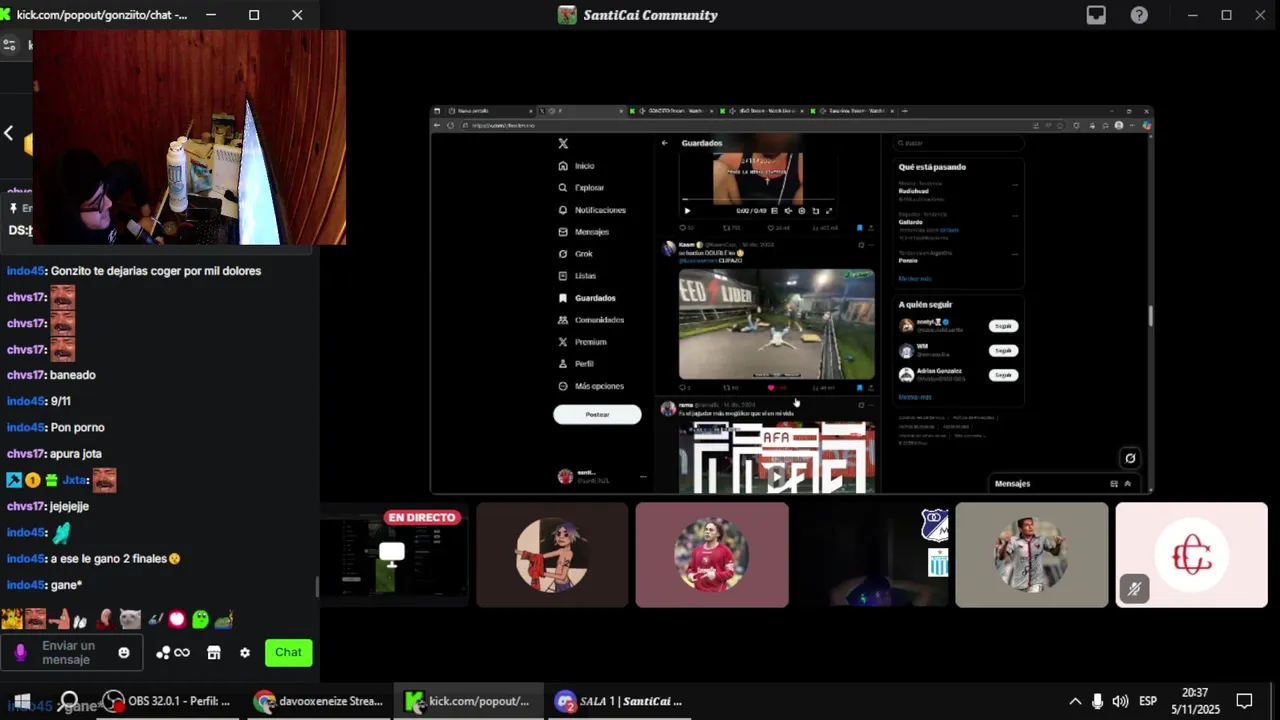Click the Jxta green gift badge
1280x720 pixels.
[51, 480]
